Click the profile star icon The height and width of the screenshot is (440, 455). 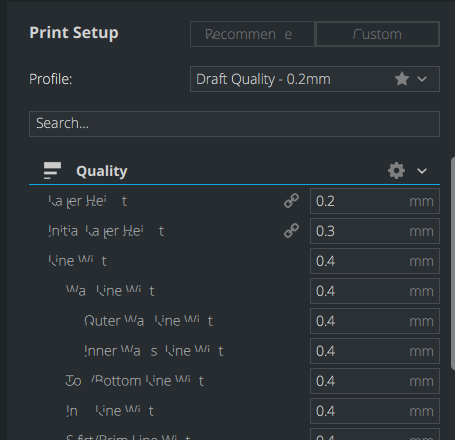pyautogui.click(x=402, y=79)
